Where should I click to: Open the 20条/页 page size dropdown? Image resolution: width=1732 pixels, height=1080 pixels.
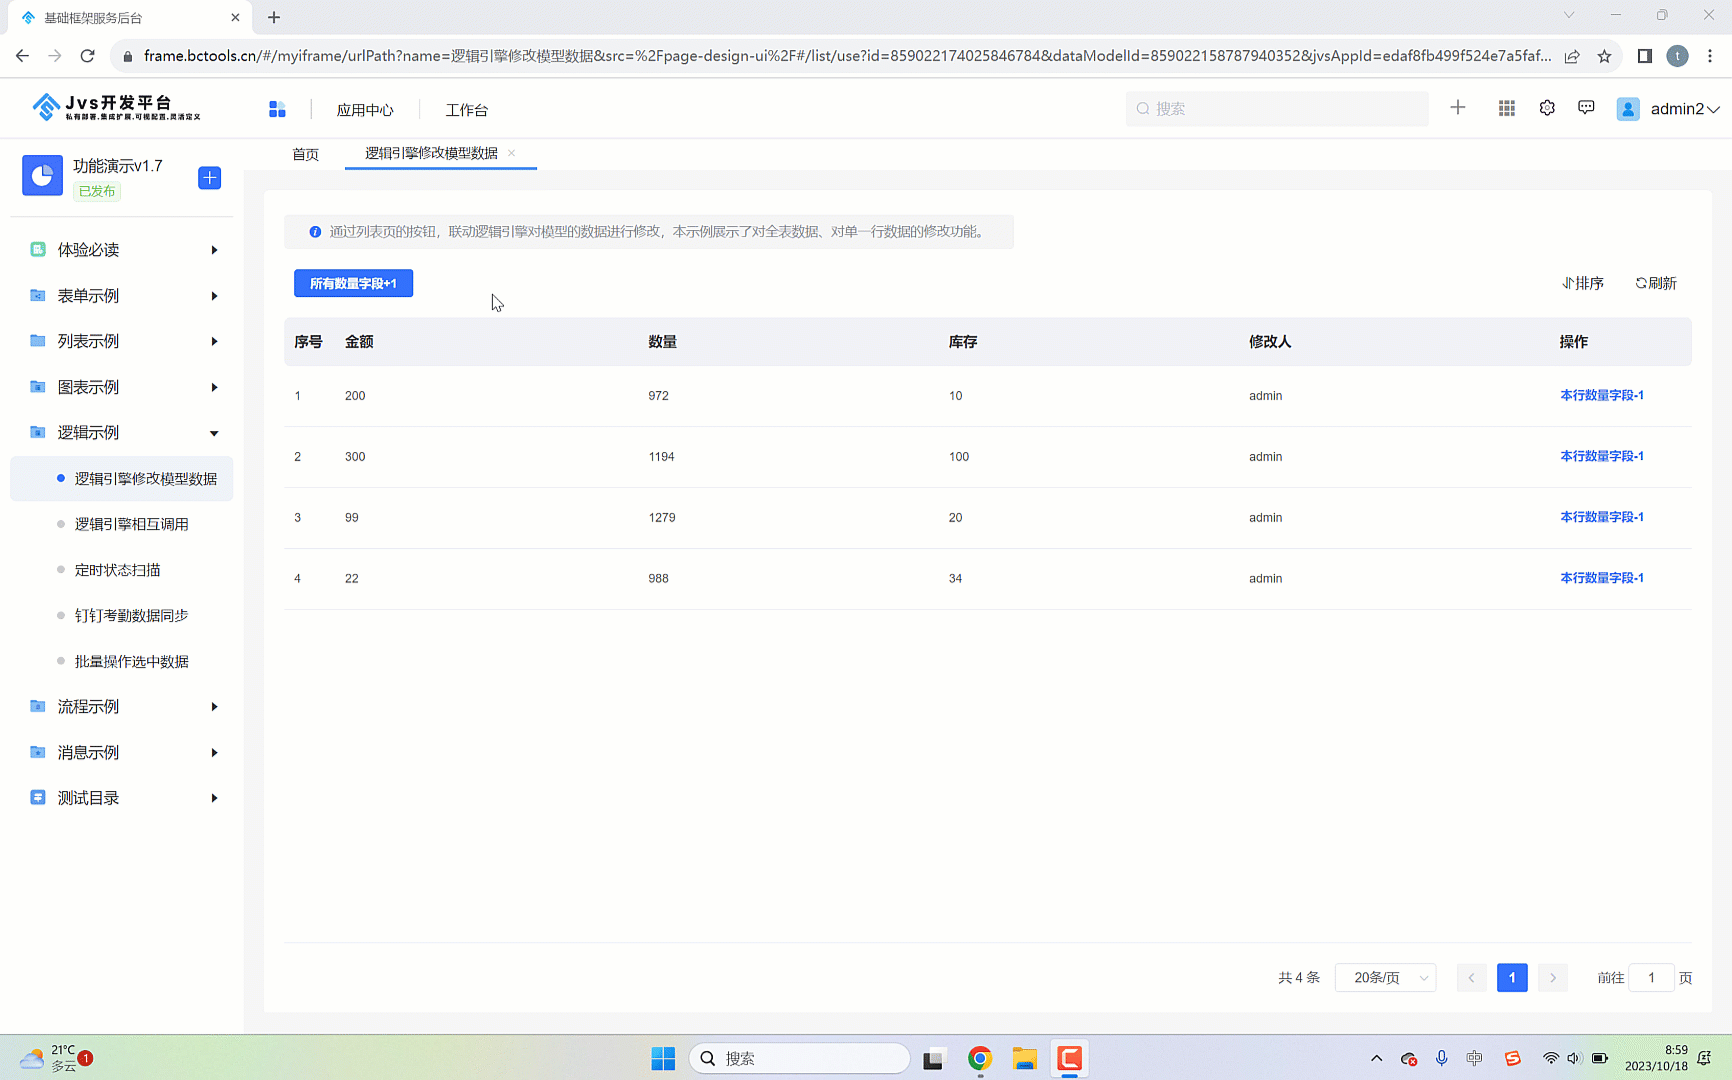pos(1386,977)
